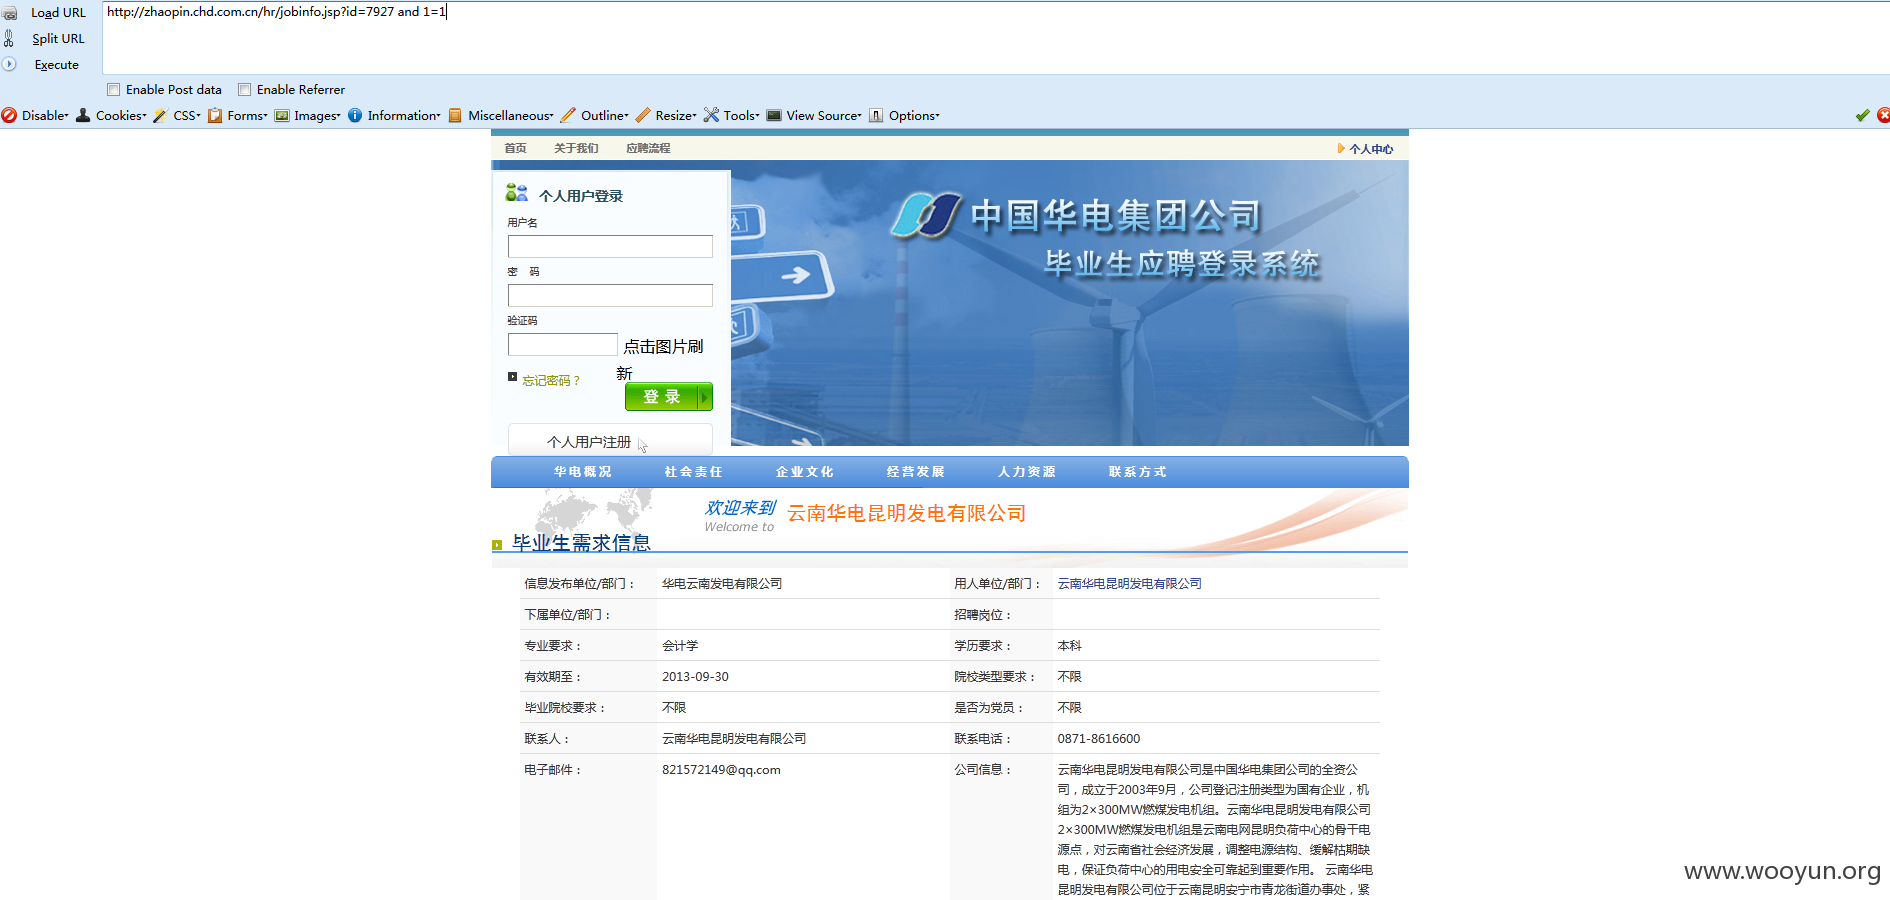
Task: Click the 会计学 major value
Action: (x=680, y=646)
